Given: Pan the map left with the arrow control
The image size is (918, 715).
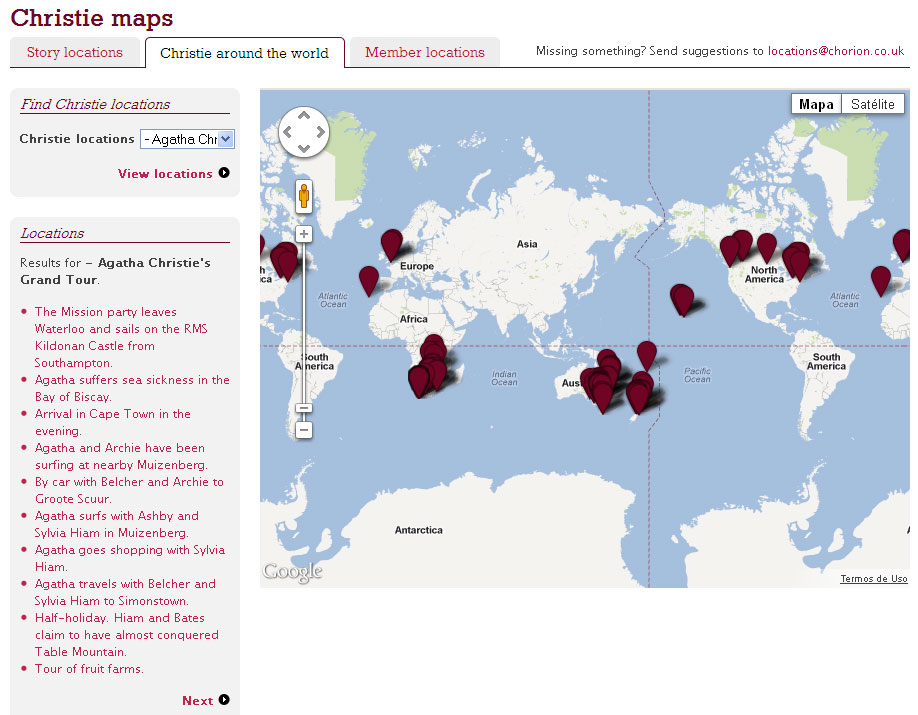Looking at the screenshot, I should coord(287,132).
